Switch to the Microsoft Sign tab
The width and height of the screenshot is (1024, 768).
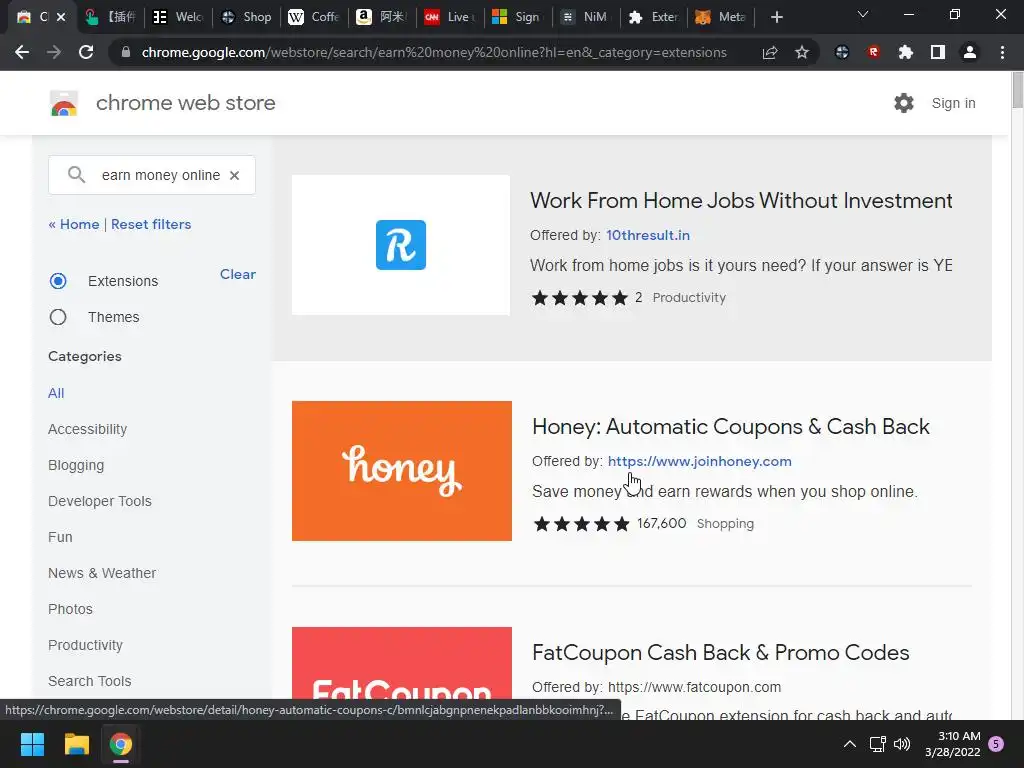519,17
